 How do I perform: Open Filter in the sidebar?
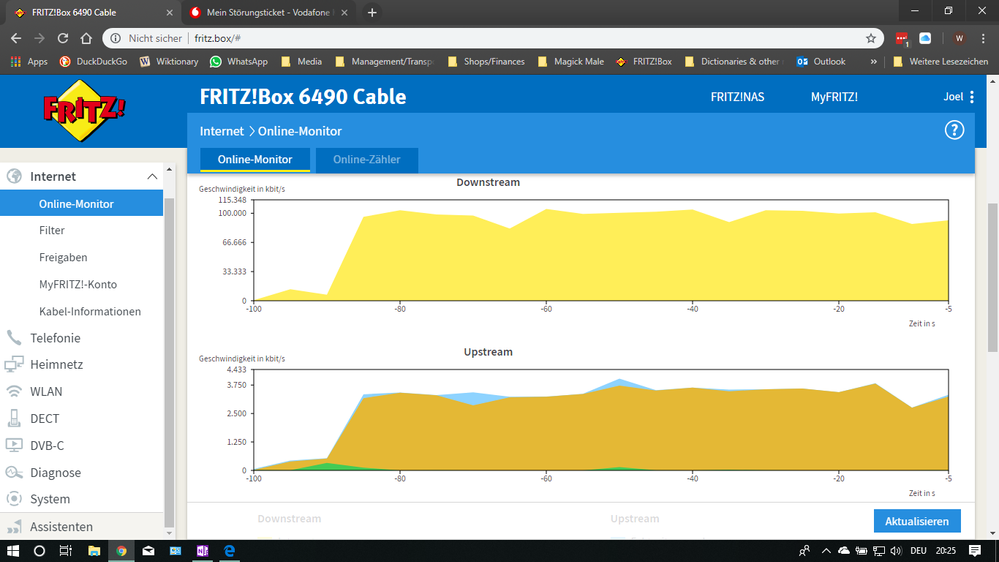52,231
